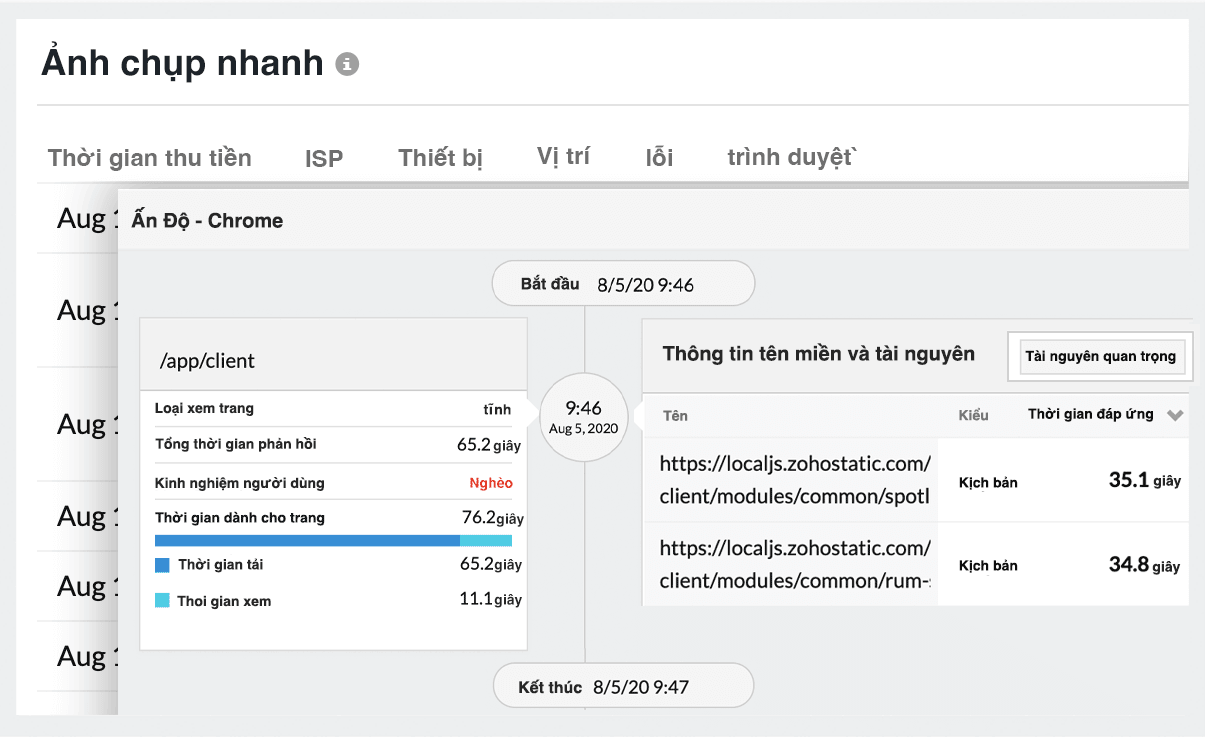Select the Vị trí tab
The width and height of the screenshot is (1205, 737).
point(563,156)
